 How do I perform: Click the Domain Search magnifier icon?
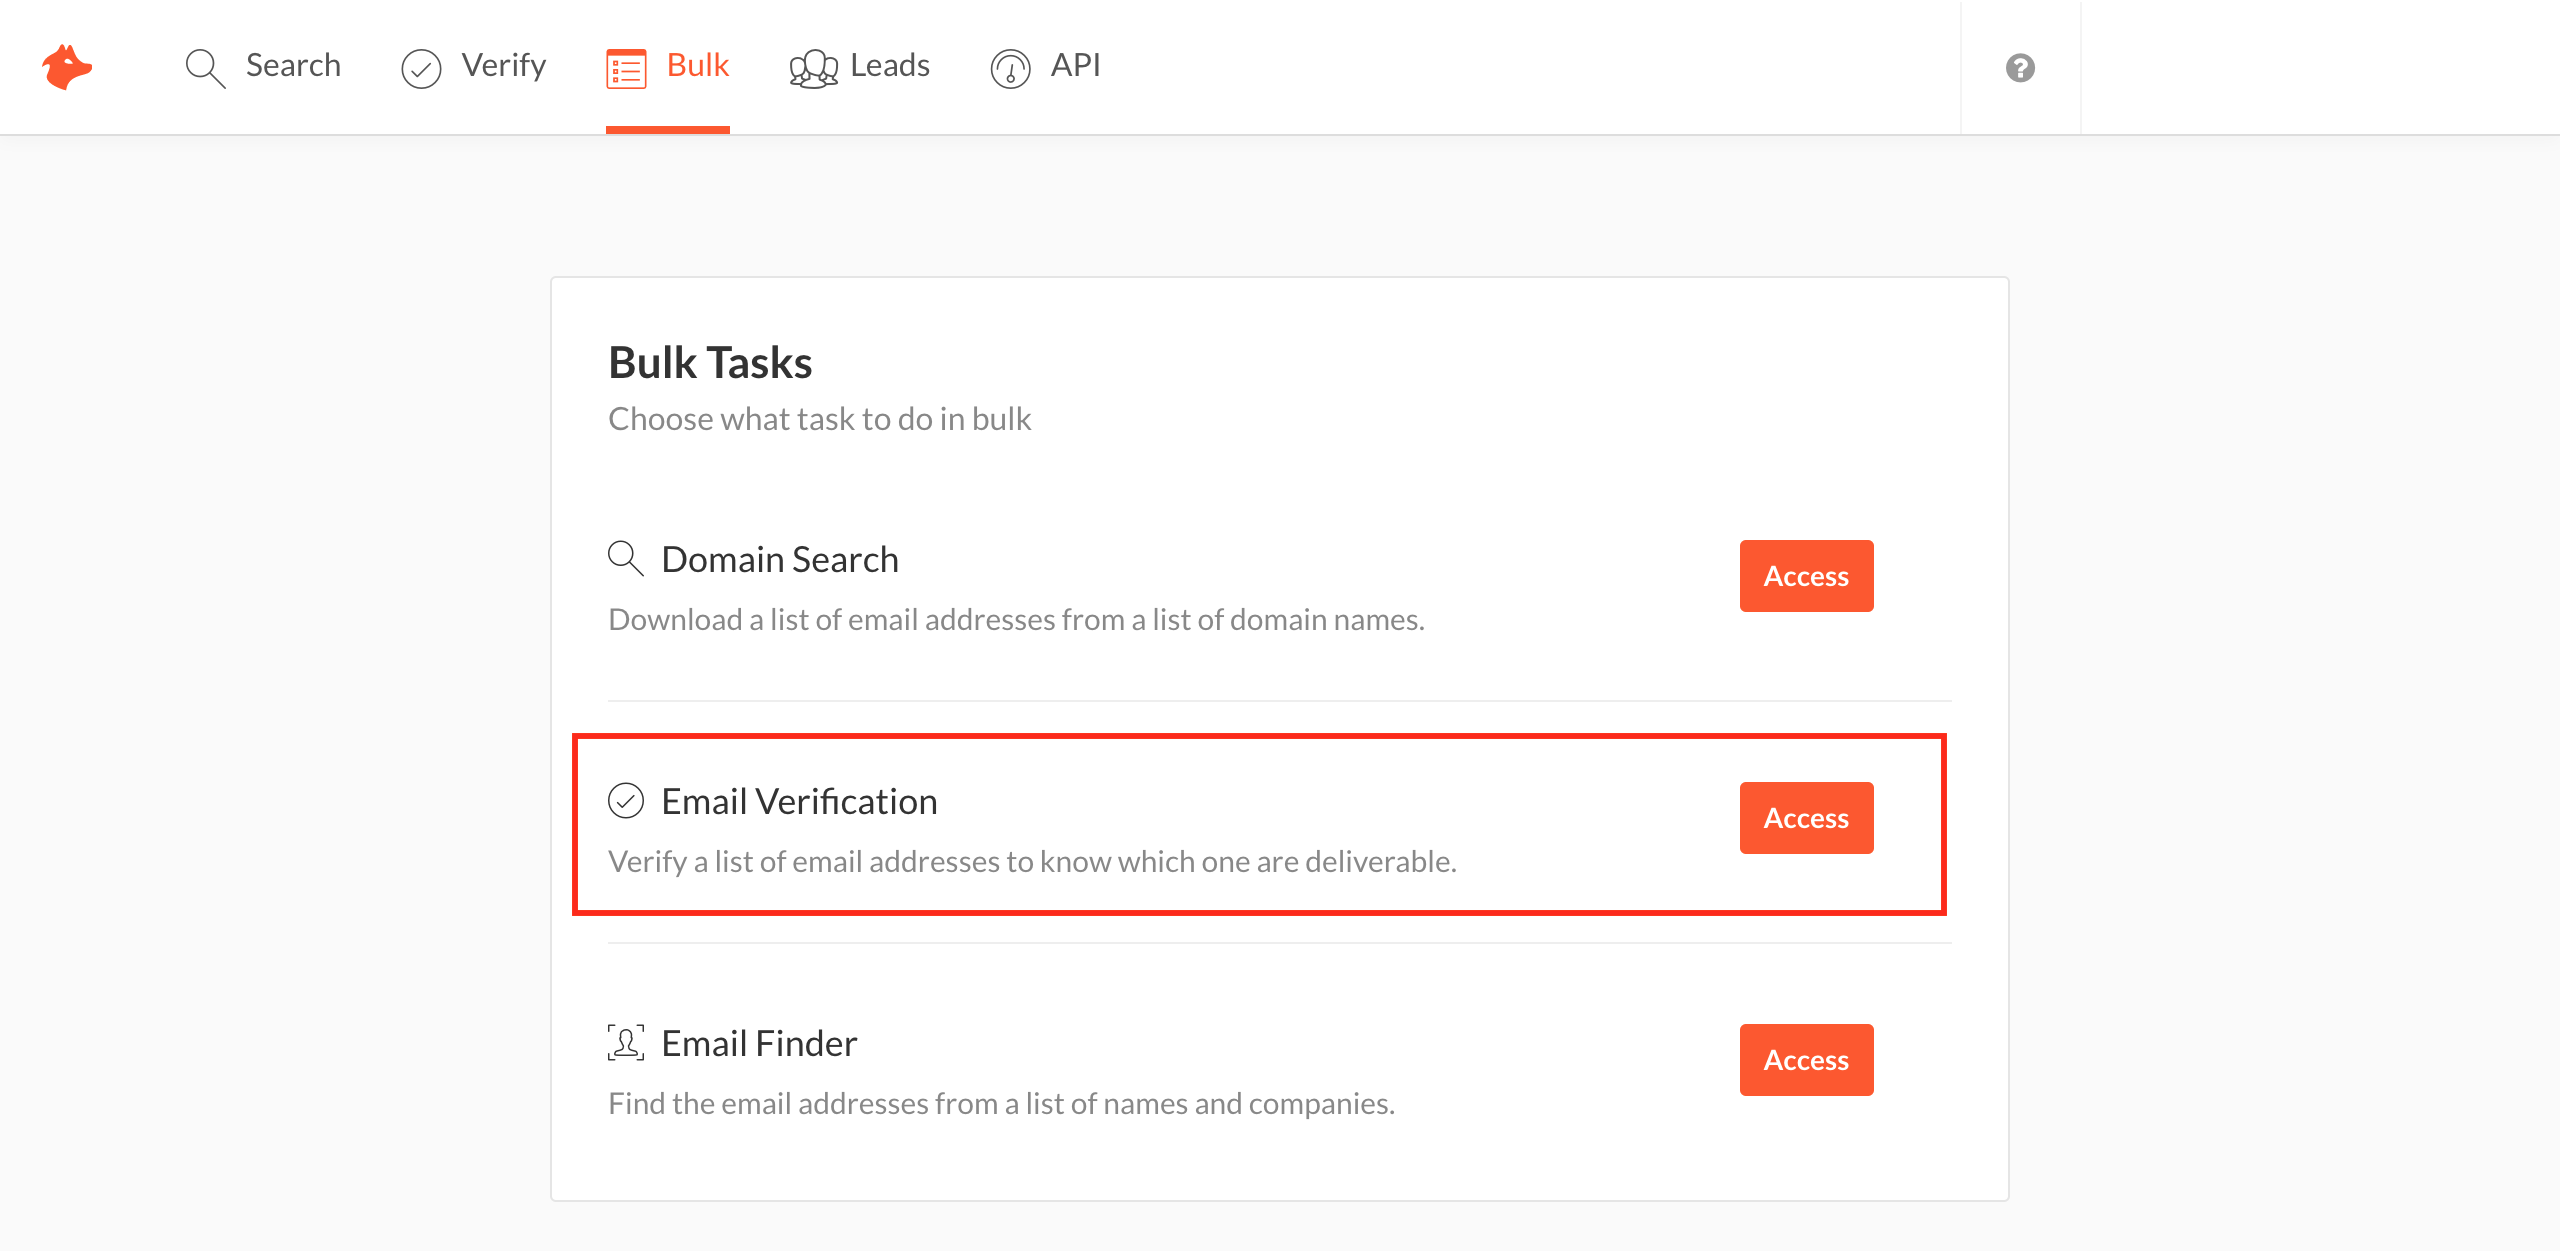click(626, 558)
